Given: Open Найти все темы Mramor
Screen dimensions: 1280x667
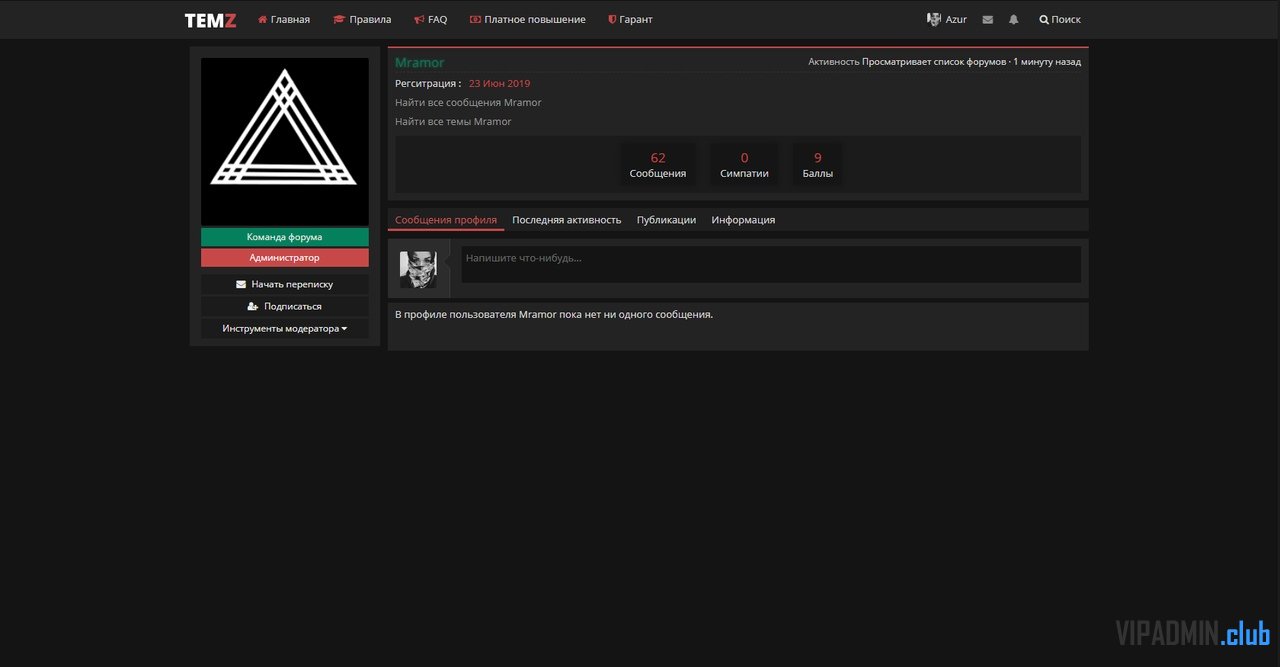Looking at the screenshot, I should click(x=453, y=122).
